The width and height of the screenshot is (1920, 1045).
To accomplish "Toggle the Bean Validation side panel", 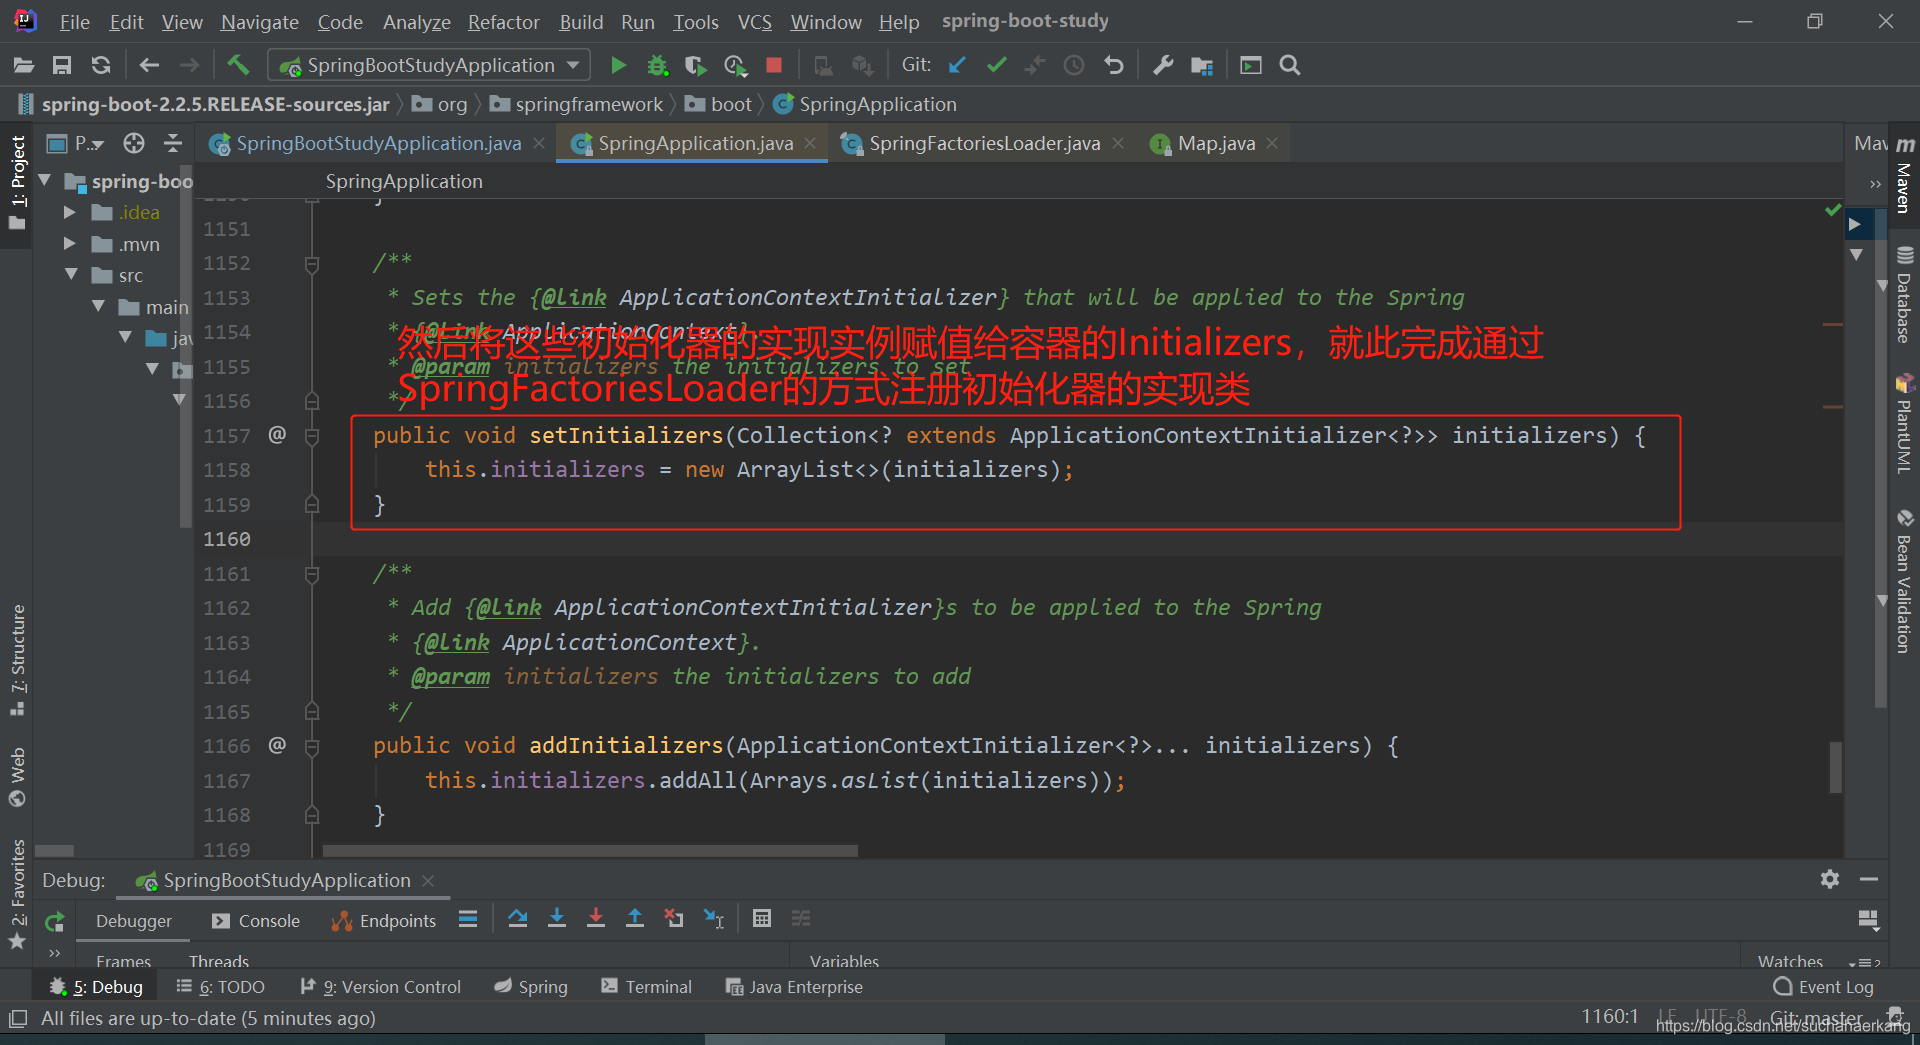I will click(1904, 582).
